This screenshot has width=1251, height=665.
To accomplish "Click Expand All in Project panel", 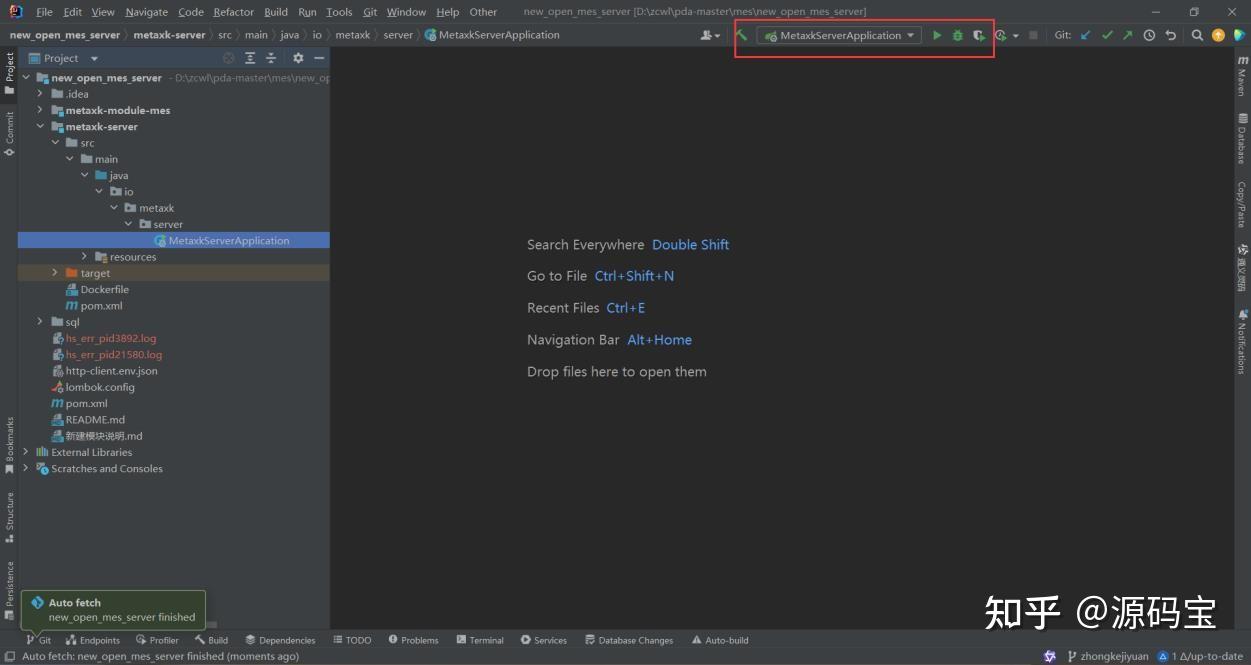I will tap(251, 58).
